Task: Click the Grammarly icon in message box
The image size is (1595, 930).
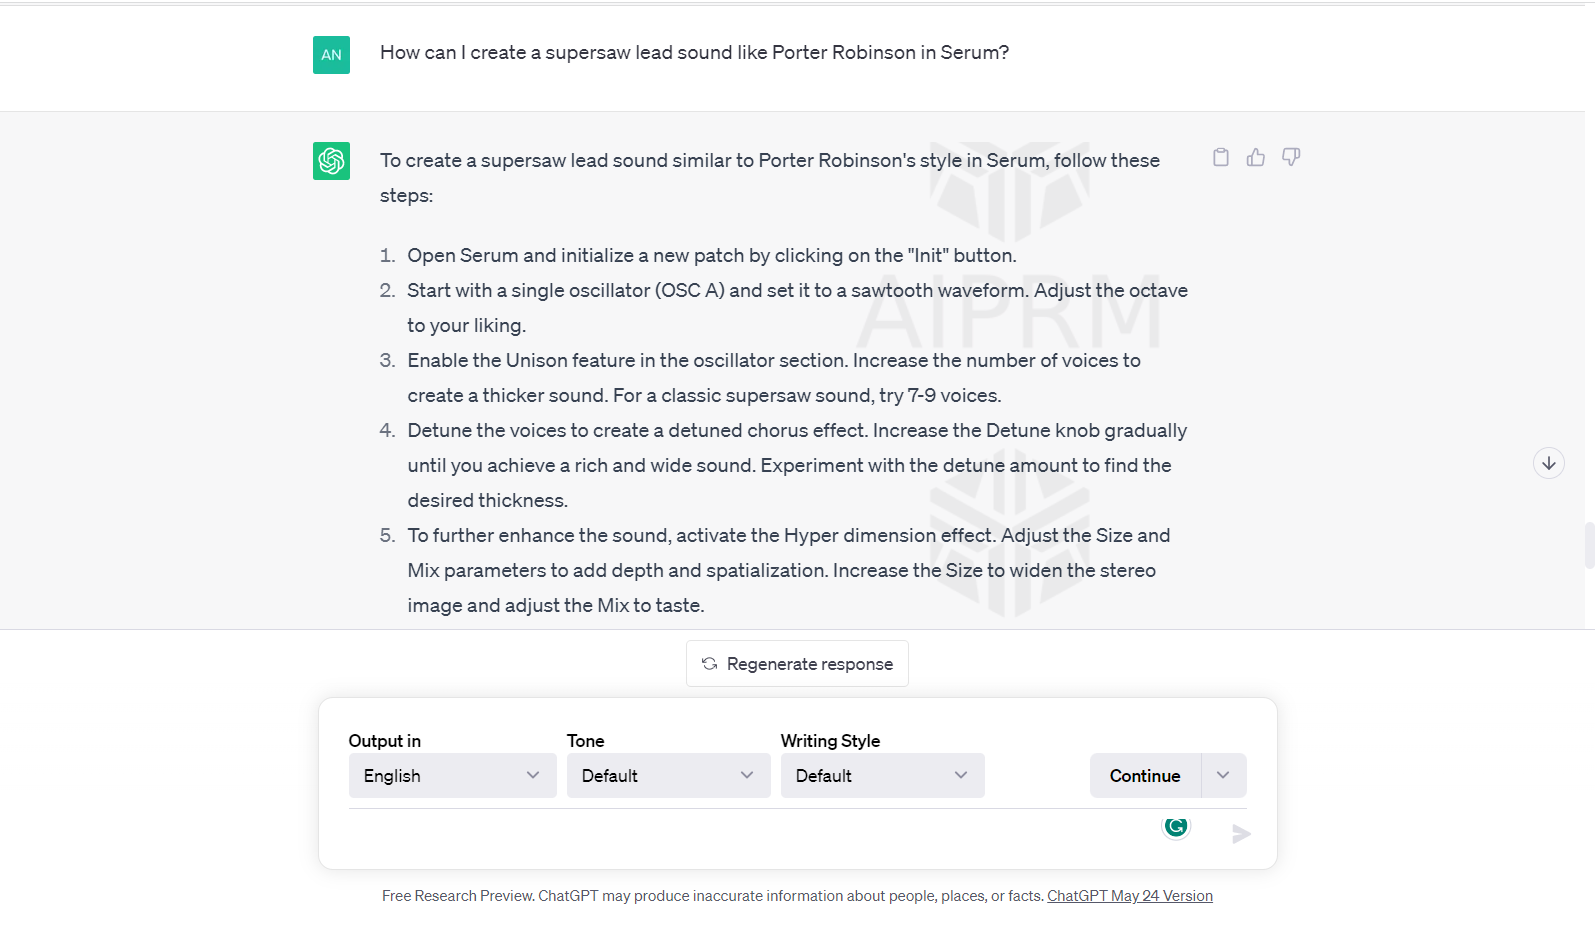Action: pyautogui.click(x=1176, y=826)
